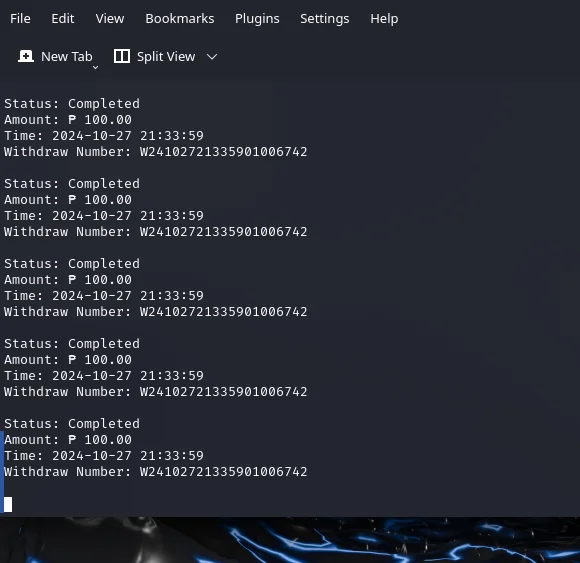This screenshot has height=563, width=580.
Task: Click the Split View button label
Action: 166,57
